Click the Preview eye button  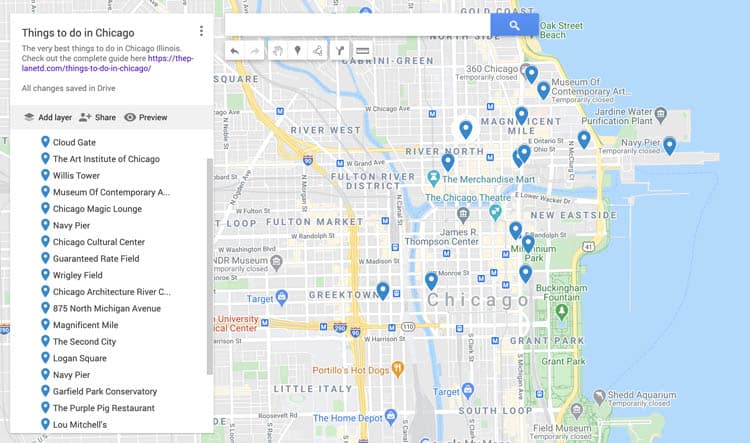pyautogui.click(x=146, y=117)
